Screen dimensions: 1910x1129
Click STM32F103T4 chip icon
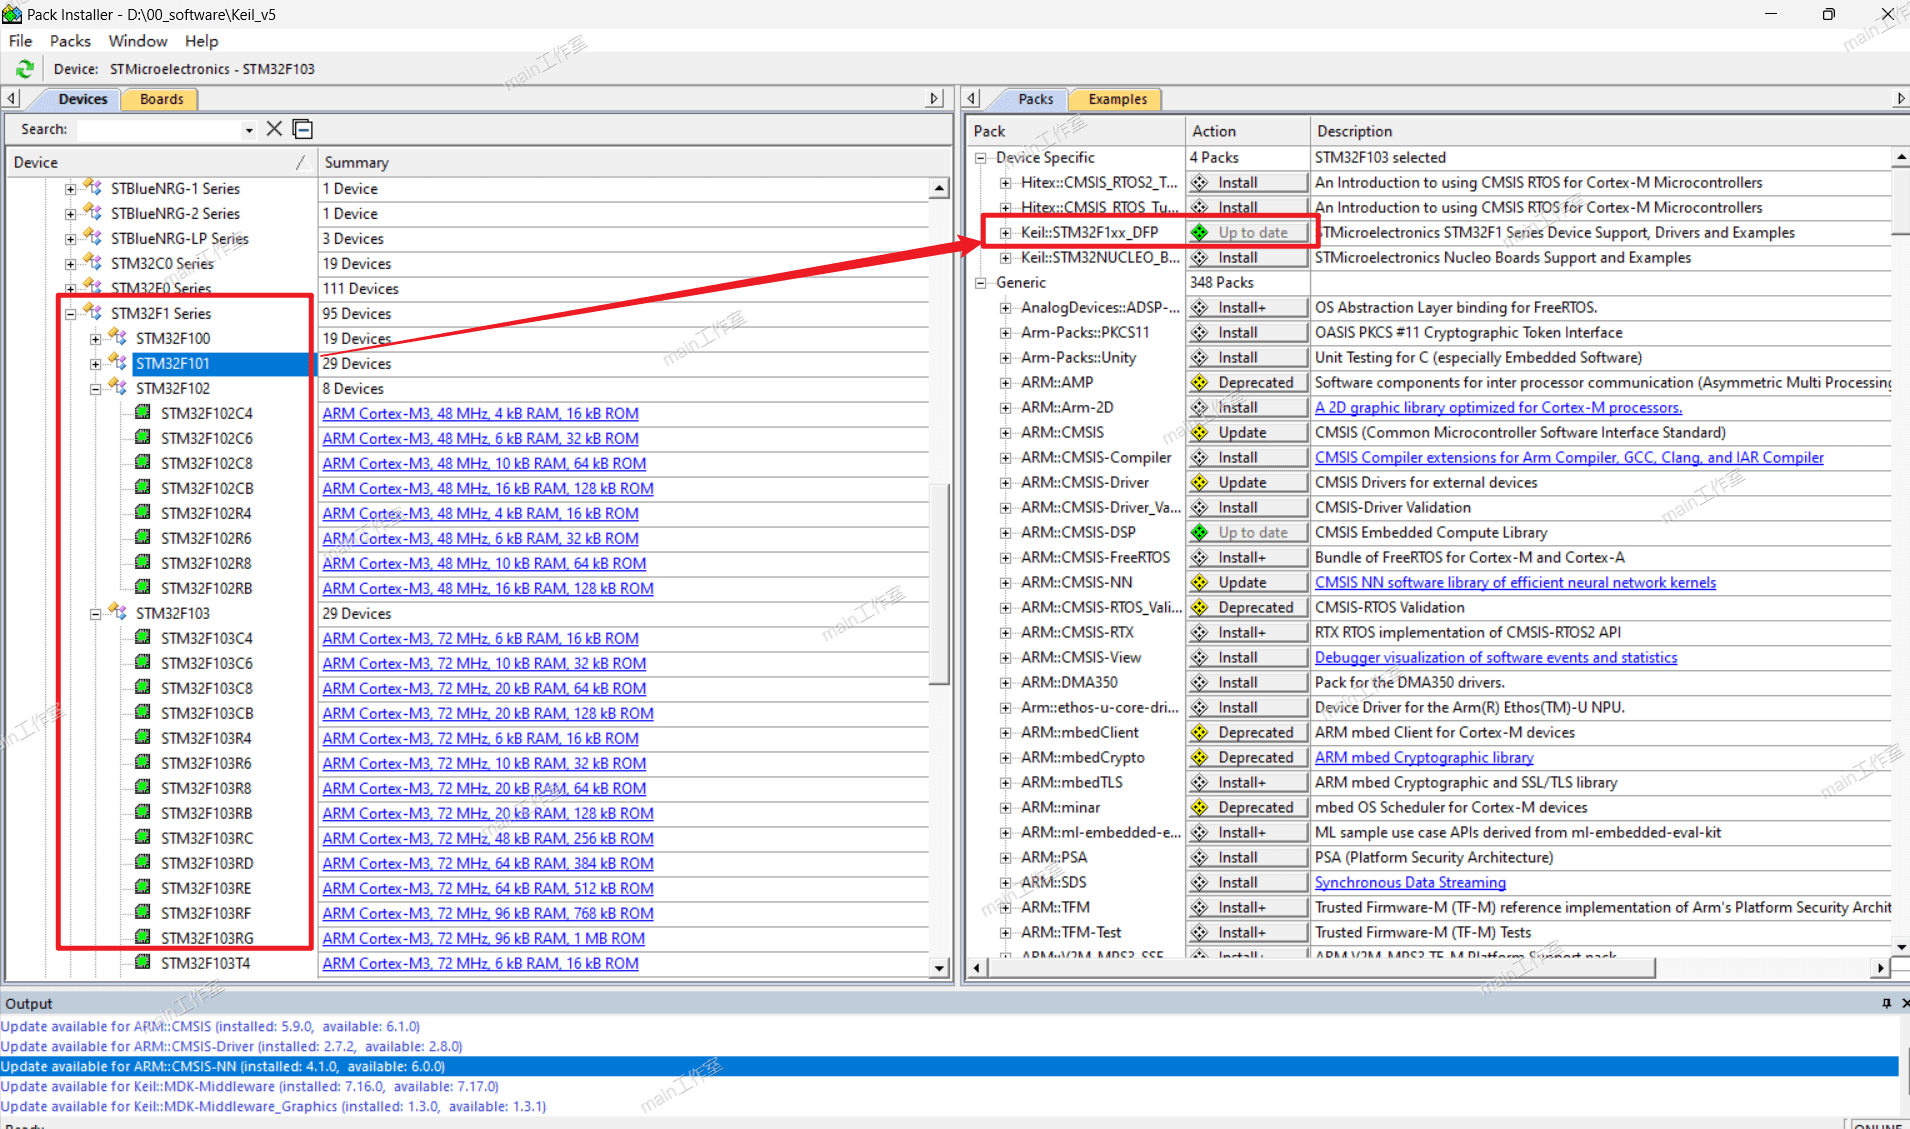coord(143,962)
